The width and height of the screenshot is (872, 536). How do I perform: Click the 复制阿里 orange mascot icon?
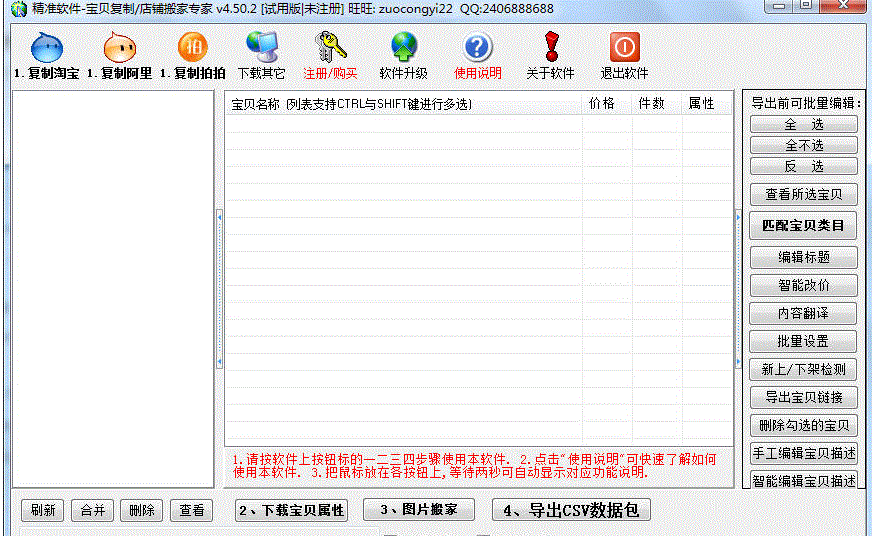(120, 47)
